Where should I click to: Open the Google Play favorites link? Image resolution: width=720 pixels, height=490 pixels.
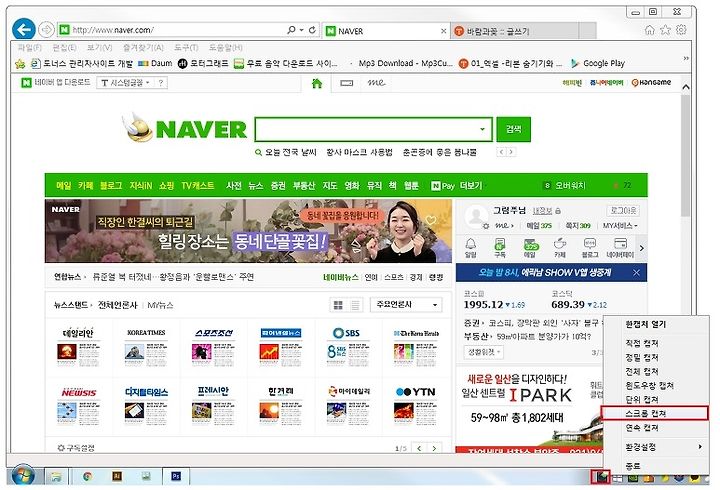click(x=598, y=63)
